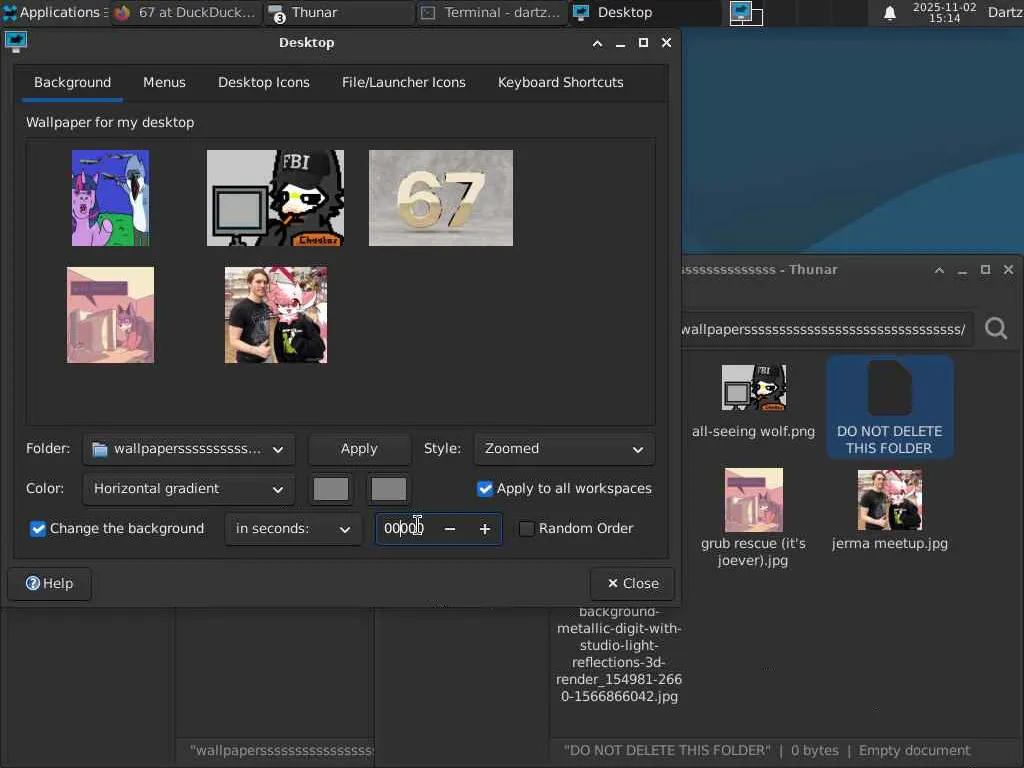The width and height of the screenshot is (1024, 768).
Task: Click the Apply button
Action: click(359, 449)
